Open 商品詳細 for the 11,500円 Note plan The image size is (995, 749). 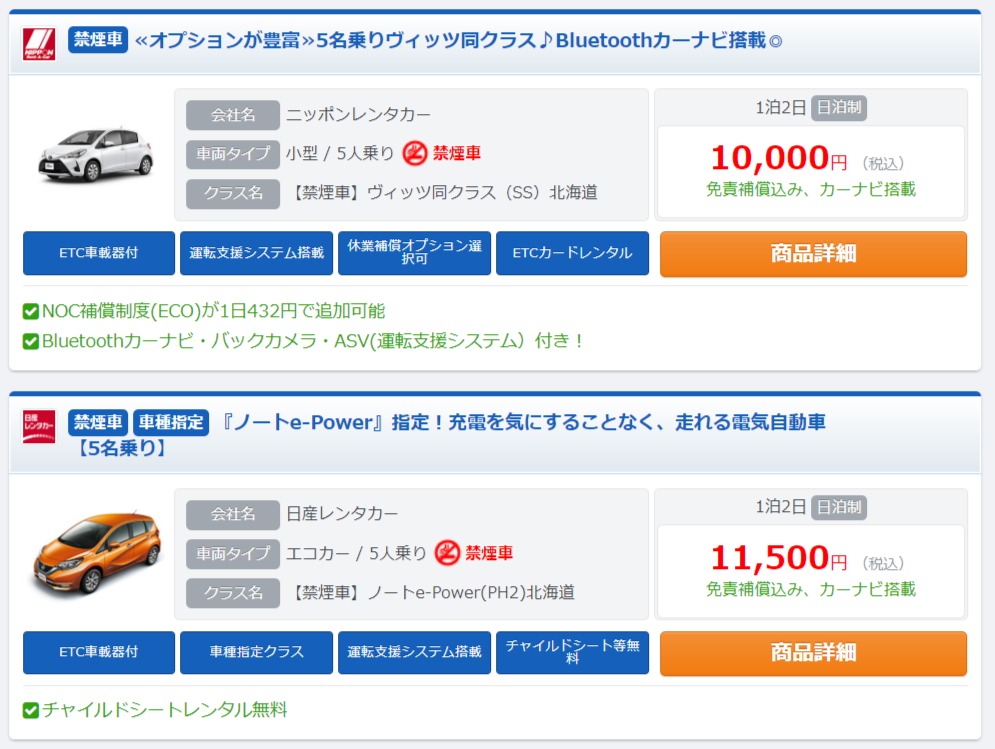813,653
